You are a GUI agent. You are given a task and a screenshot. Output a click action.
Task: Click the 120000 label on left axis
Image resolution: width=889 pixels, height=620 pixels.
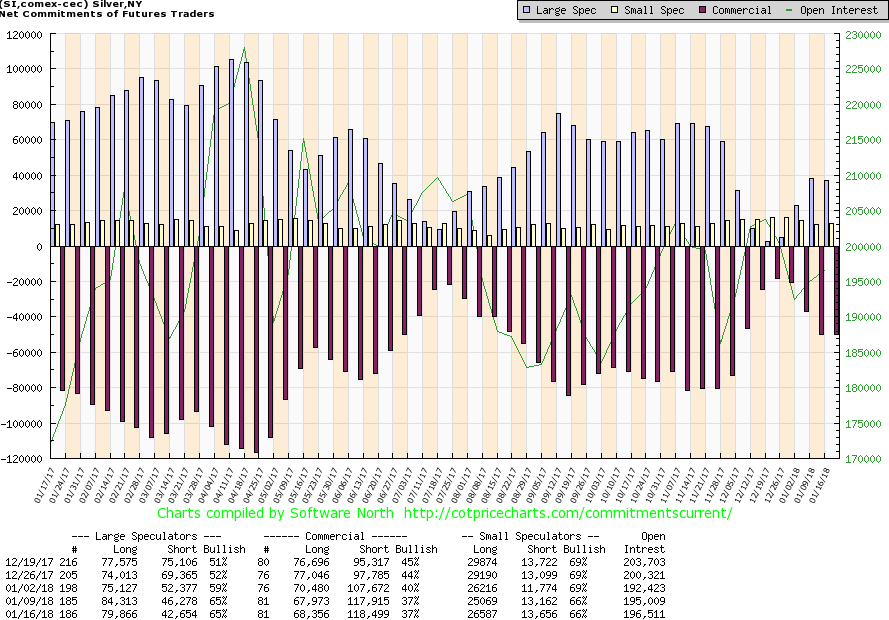(x=30, y=34)
